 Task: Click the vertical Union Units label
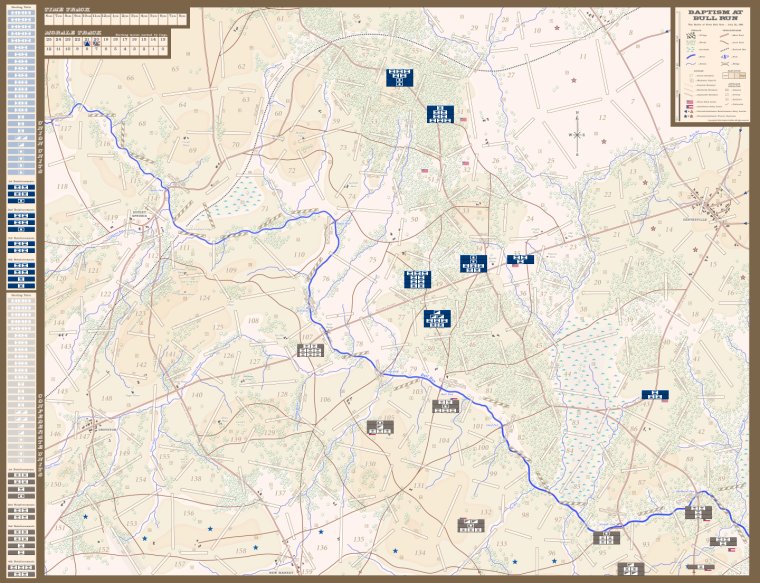(40, 146)
